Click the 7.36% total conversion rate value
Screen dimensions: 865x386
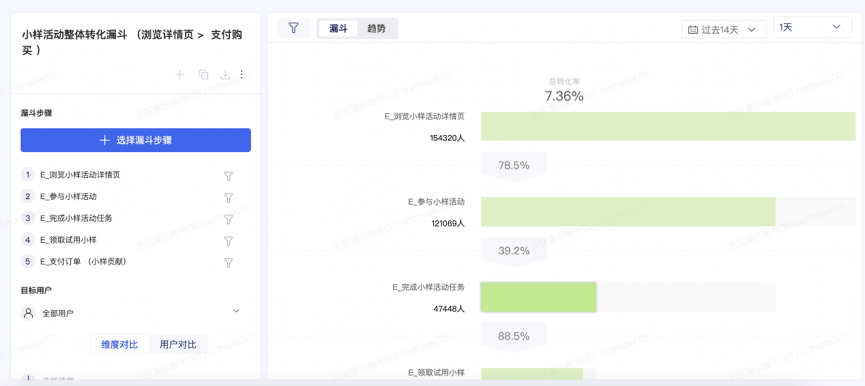tap(564, 96)
